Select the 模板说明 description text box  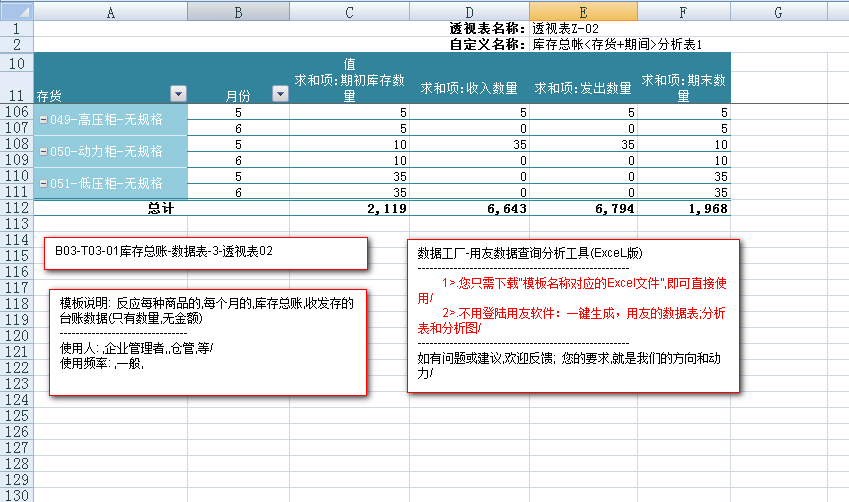tap(208, 341)
